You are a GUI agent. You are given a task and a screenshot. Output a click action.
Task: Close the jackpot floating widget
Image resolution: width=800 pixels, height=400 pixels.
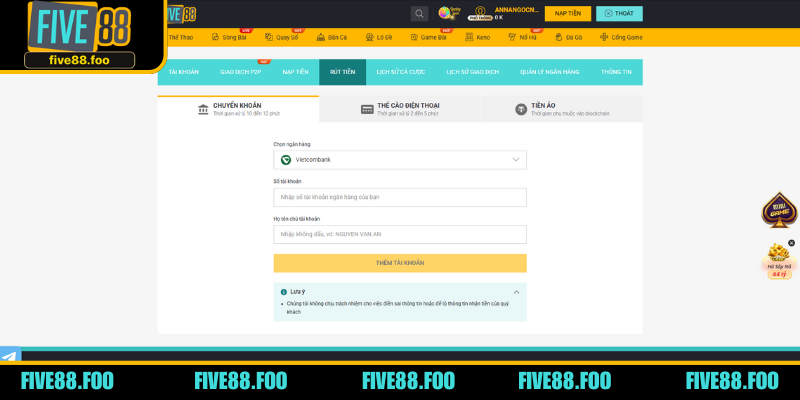[x=791, y=242]
